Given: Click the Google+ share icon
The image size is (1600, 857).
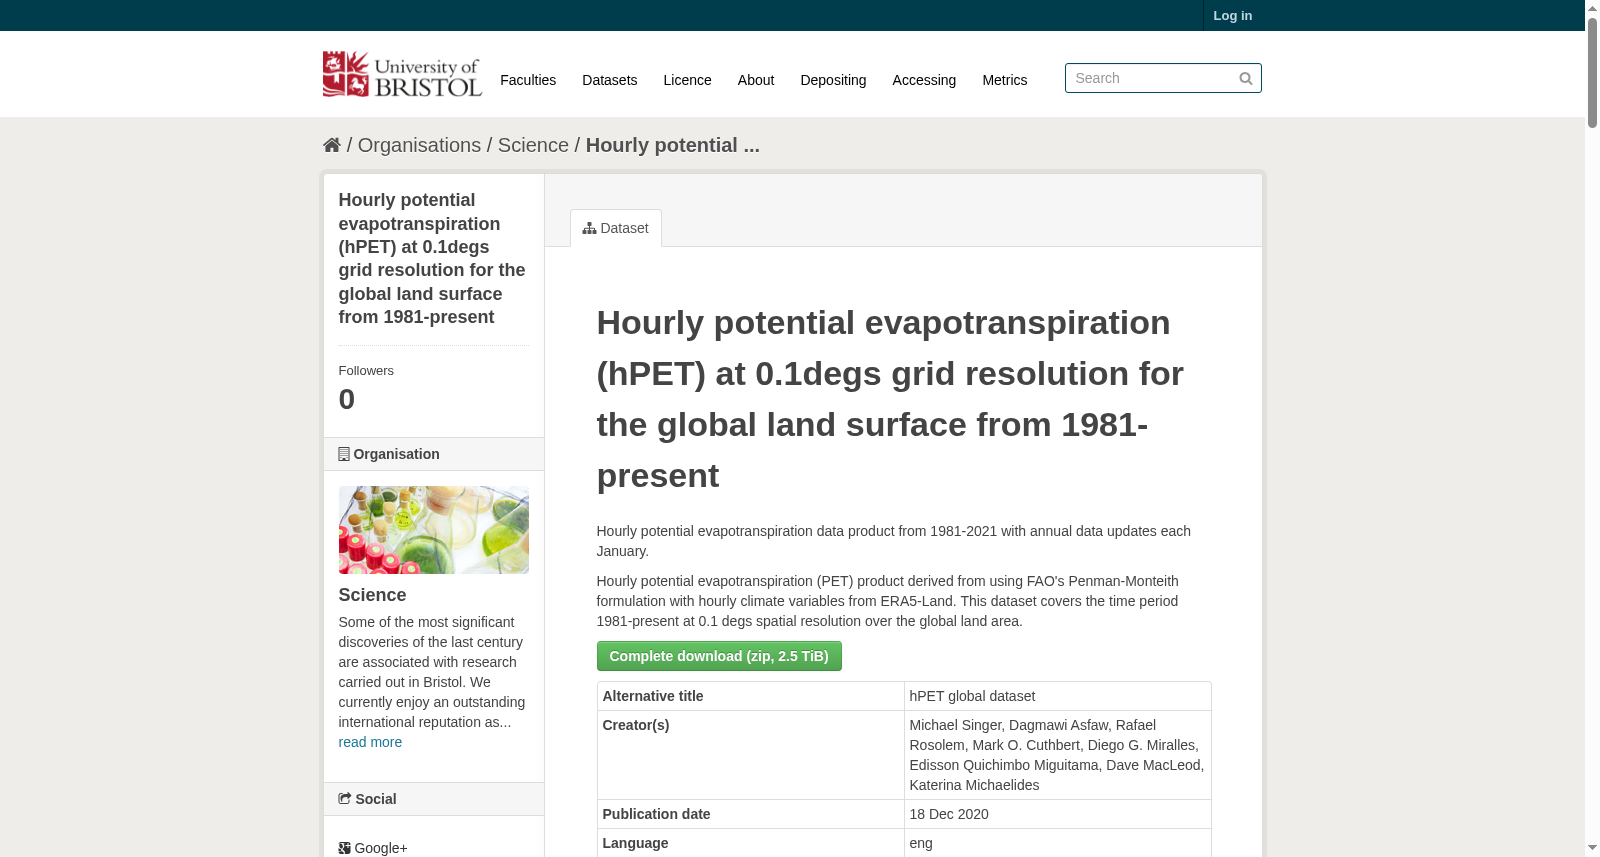Looking at the screenshot, I should [345, 848].
